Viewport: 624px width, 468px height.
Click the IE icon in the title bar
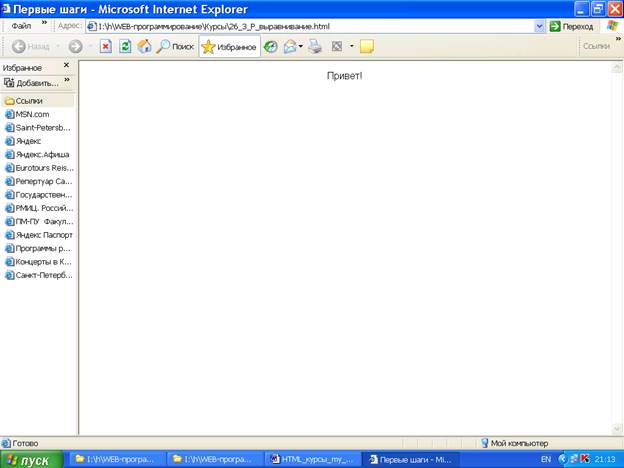coord(6,8)
